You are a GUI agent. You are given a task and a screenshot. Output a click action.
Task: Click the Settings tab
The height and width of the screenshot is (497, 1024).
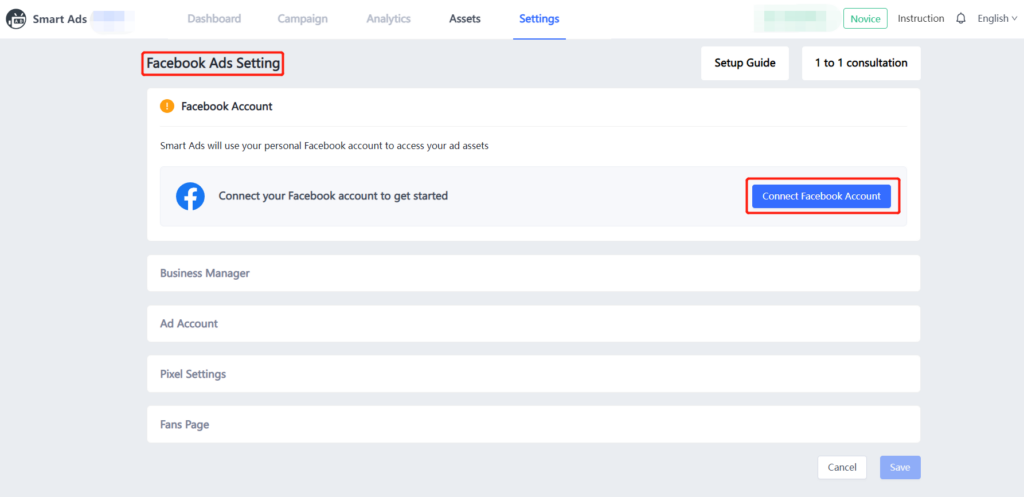pos(539,19)
